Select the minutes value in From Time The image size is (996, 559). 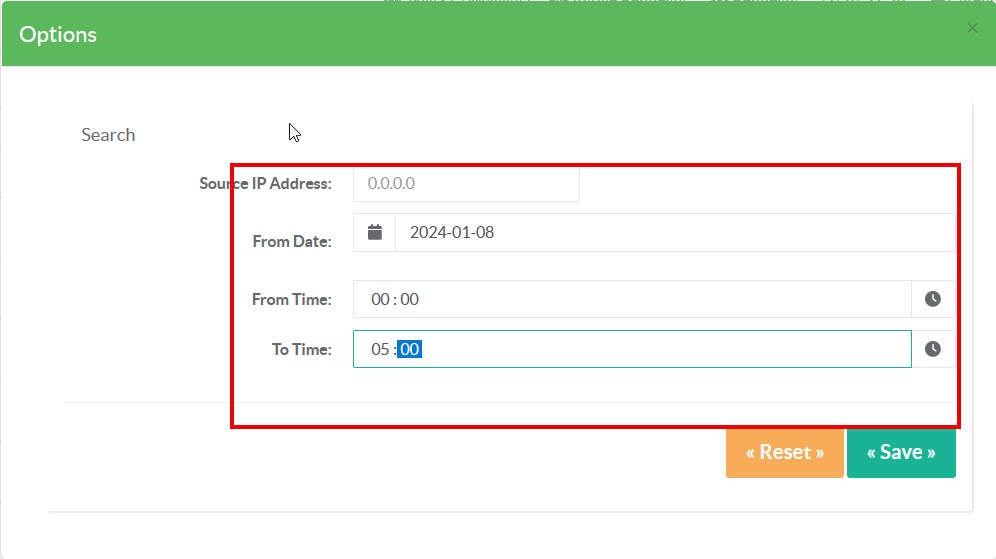[410, 299]
